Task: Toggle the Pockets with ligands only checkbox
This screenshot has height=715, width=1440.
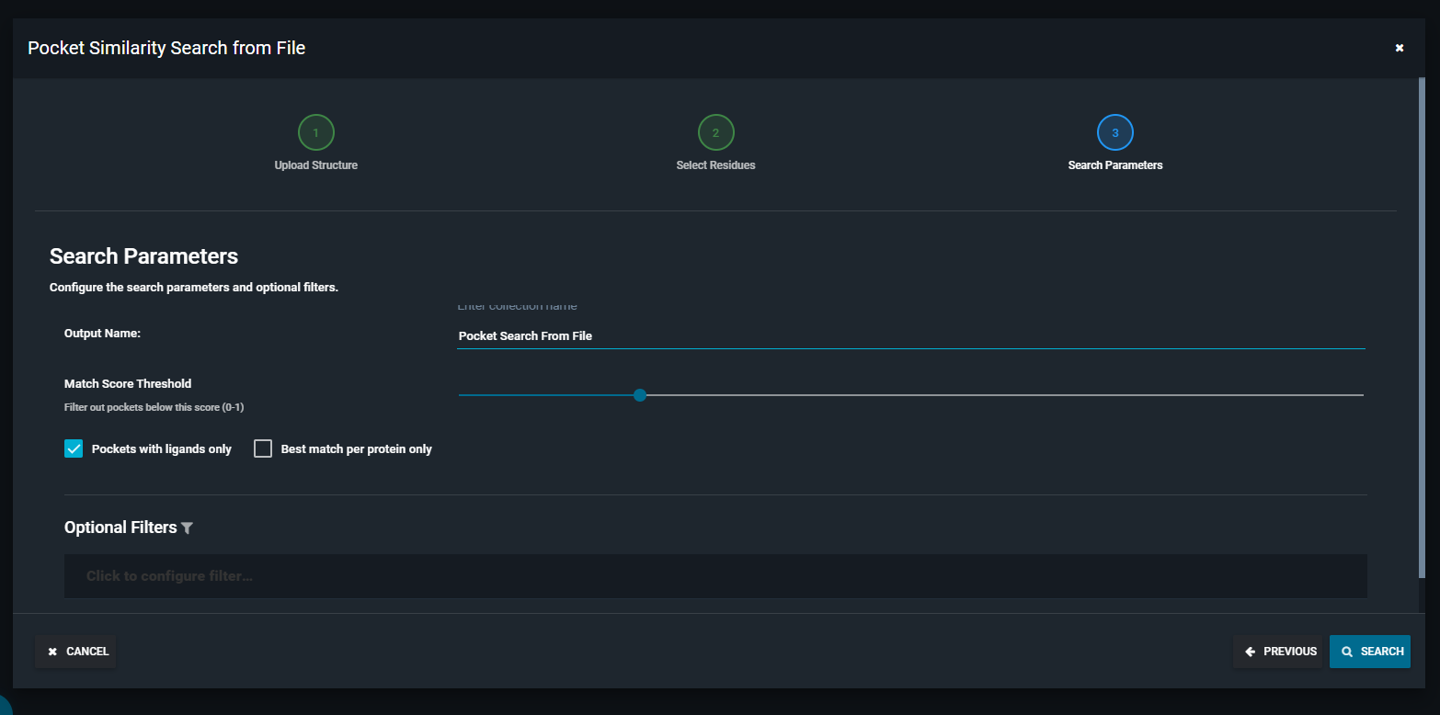Action: (74, 449)
